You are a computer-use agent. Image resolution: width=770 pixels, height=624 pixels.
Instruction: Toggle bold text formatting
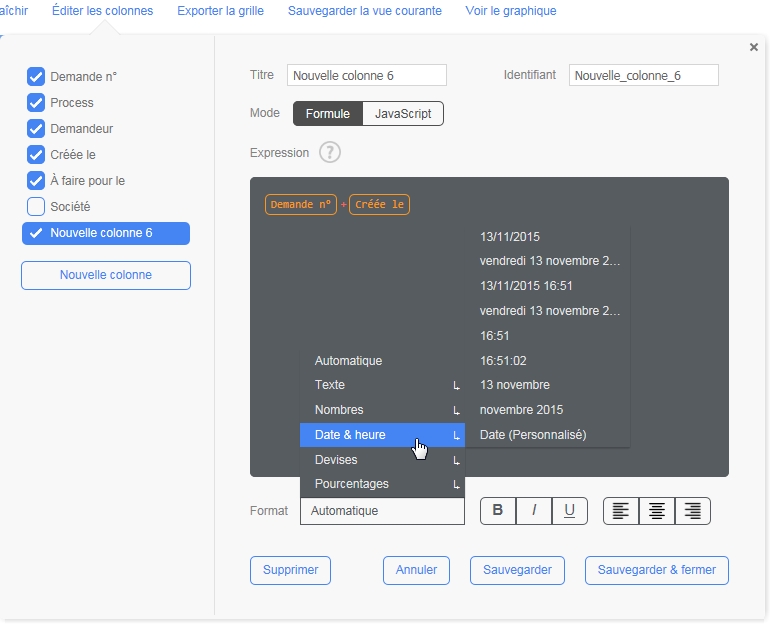[x=498, y=511]
